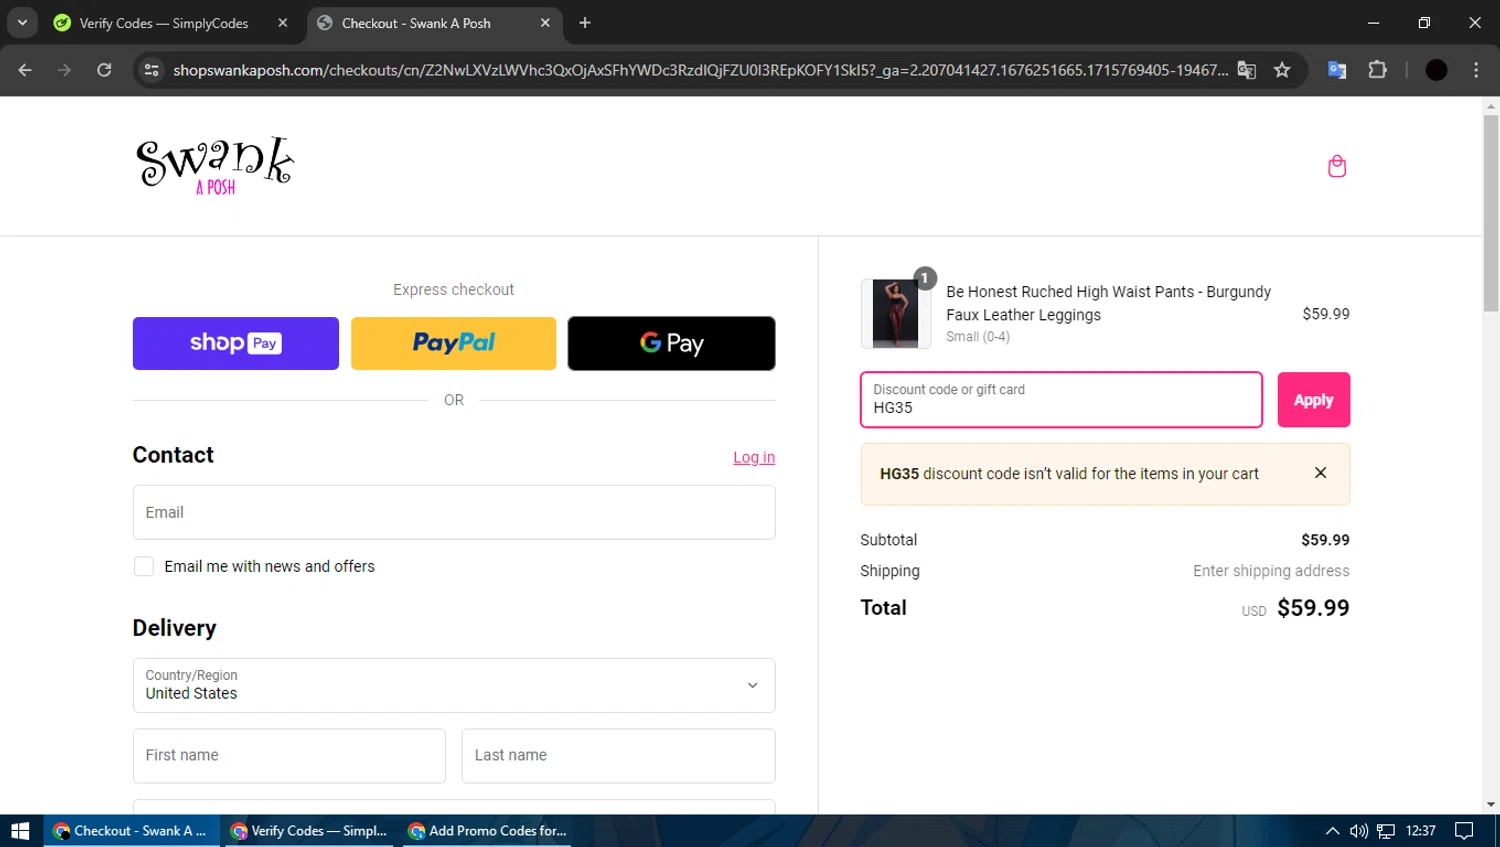Pay with PayPal express checkout
The height and width of the screenshot is (847, 1500).
[x=453, y=343]
